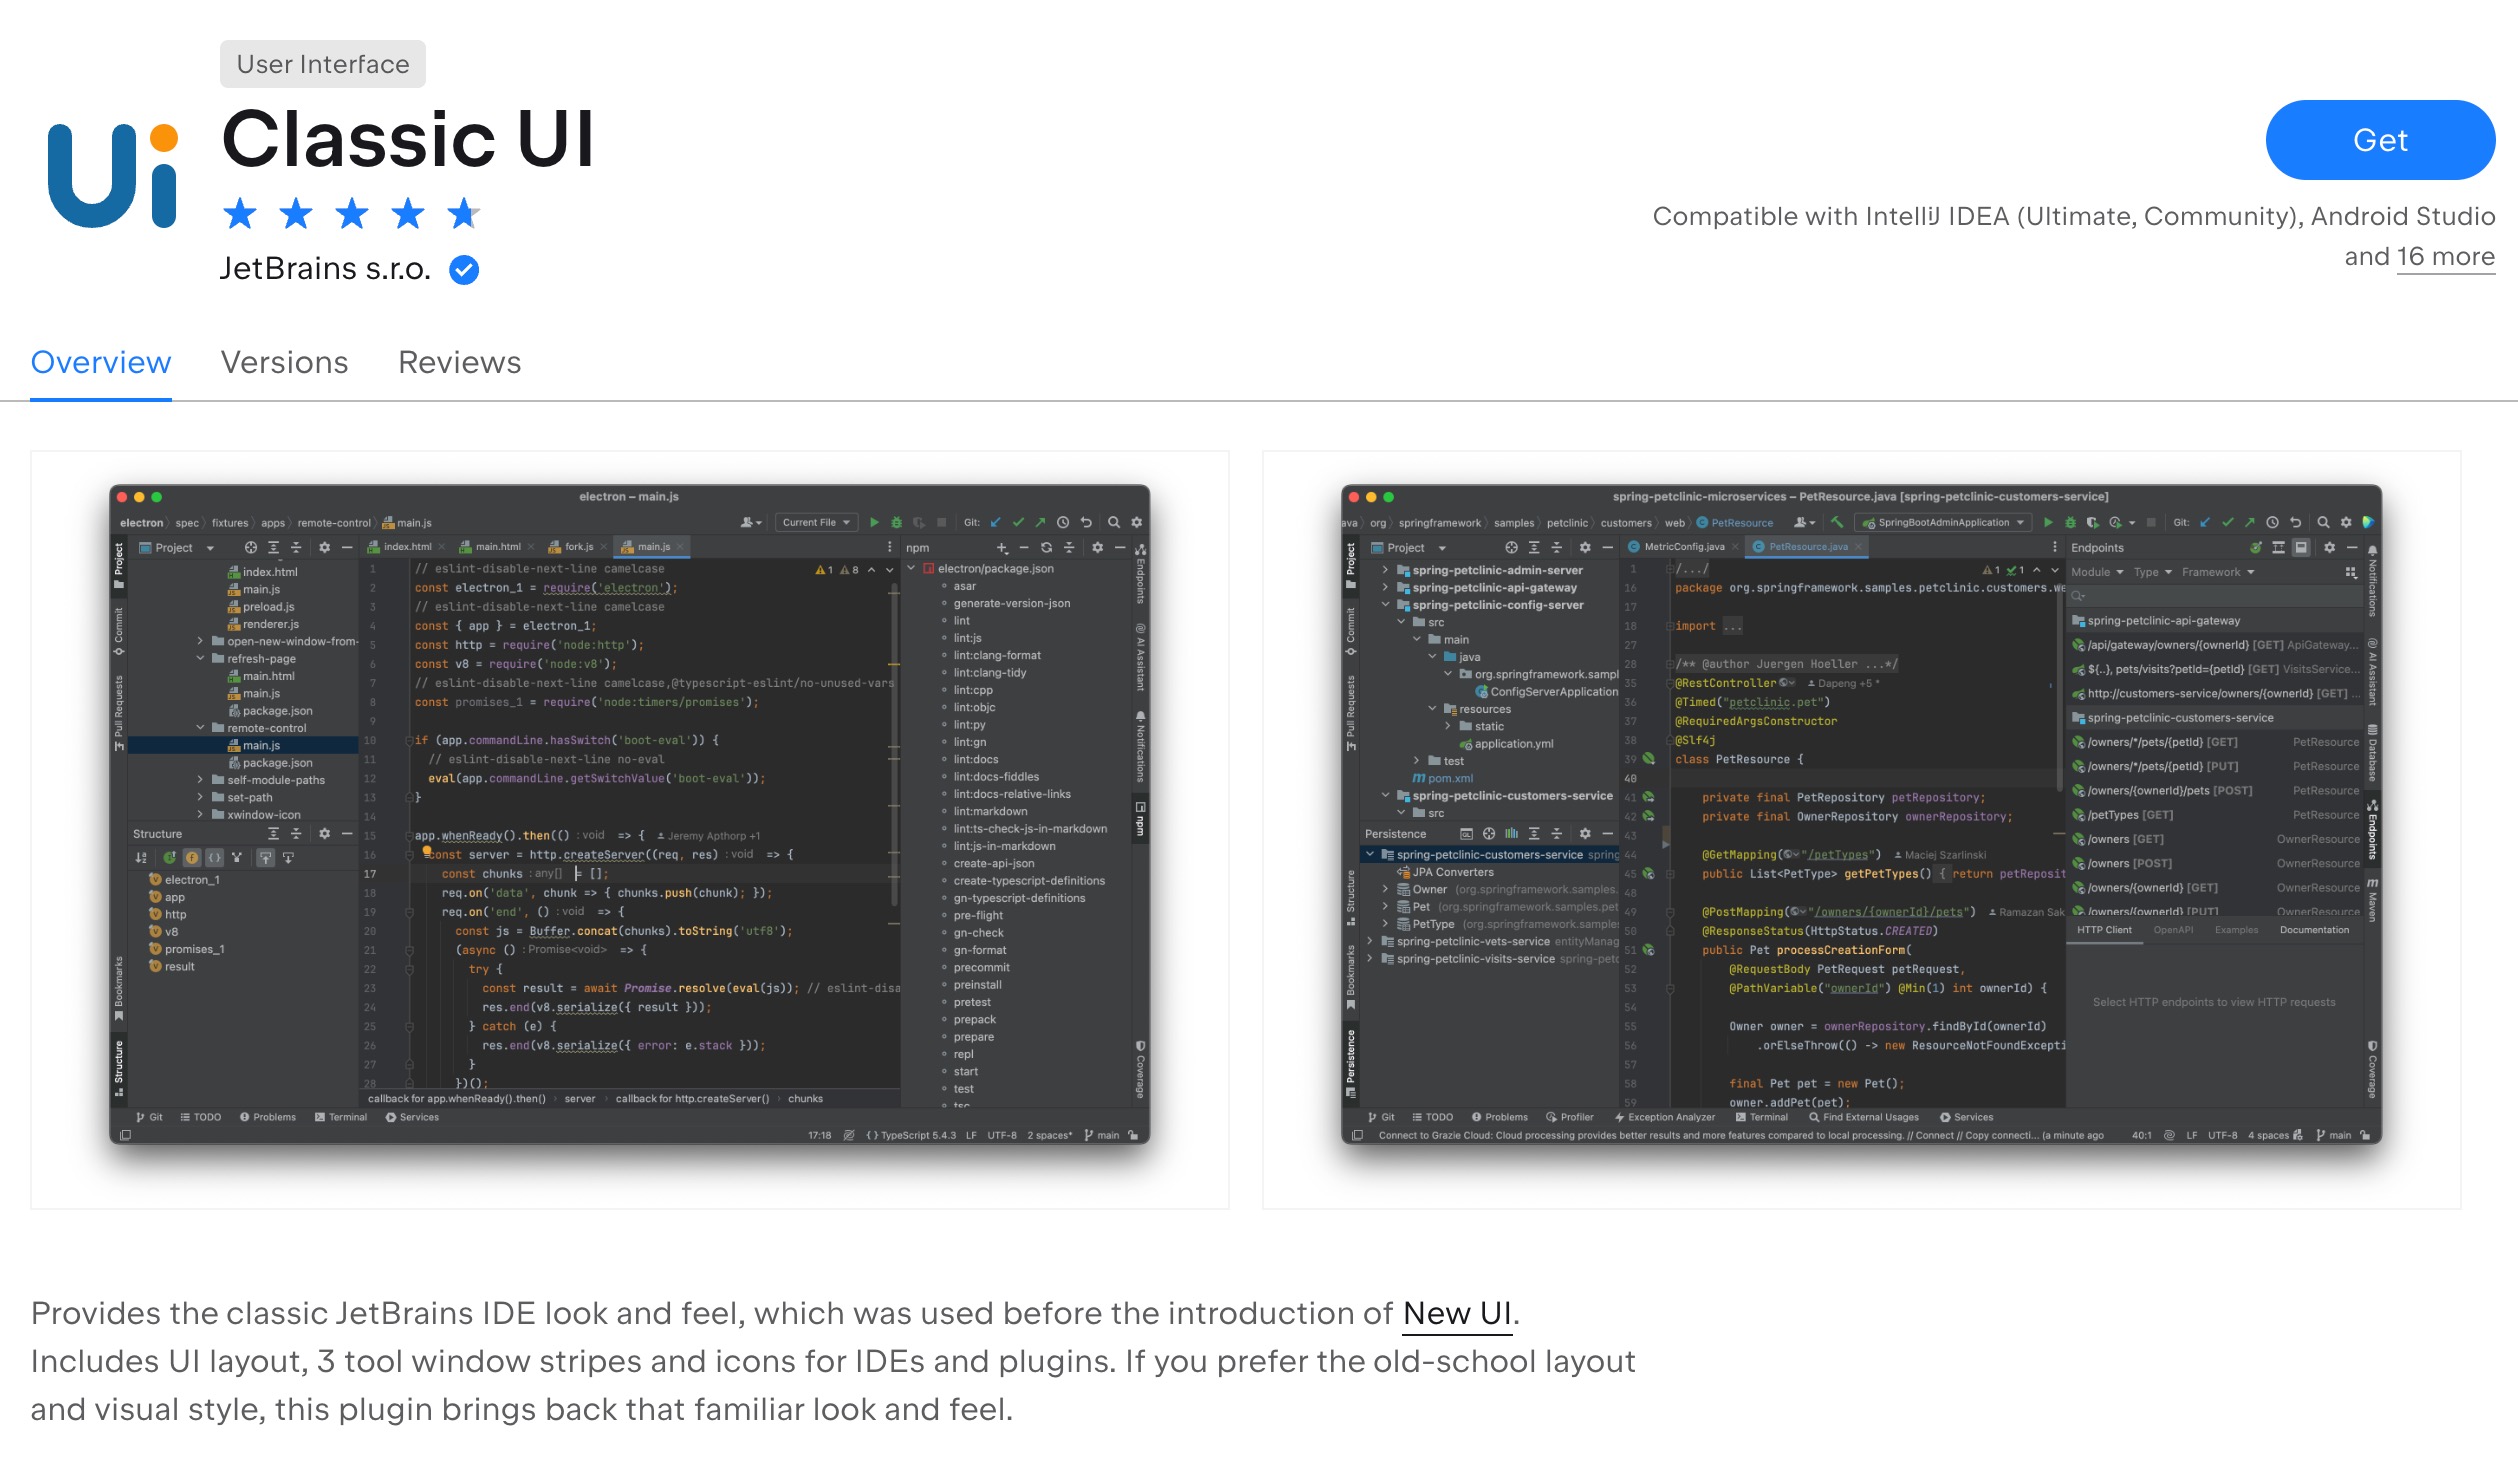Switch to the Reviews tab
Screen dimensions: 2518x1464
pos(459,362)
